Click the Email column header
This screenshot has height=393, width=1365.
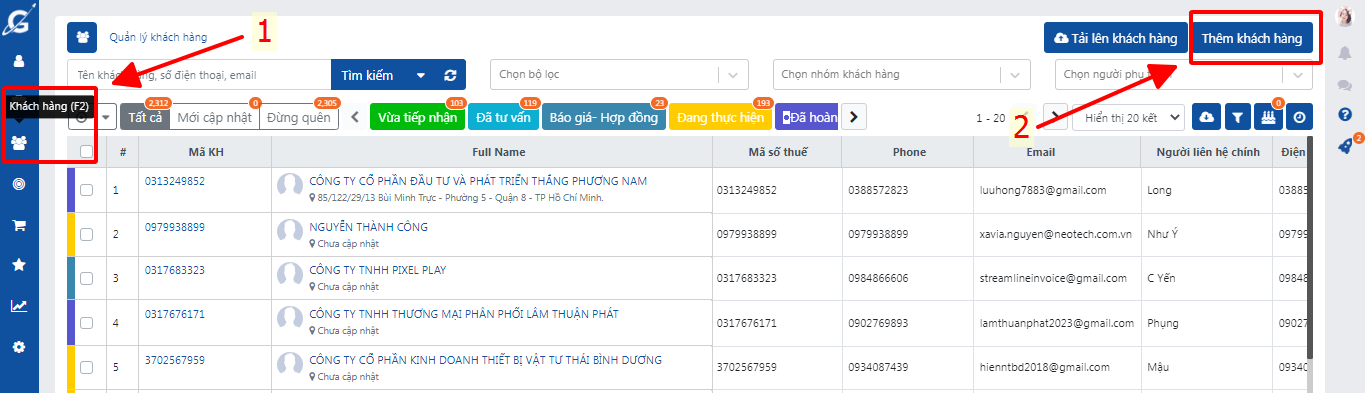click(x=1040, y=152)
